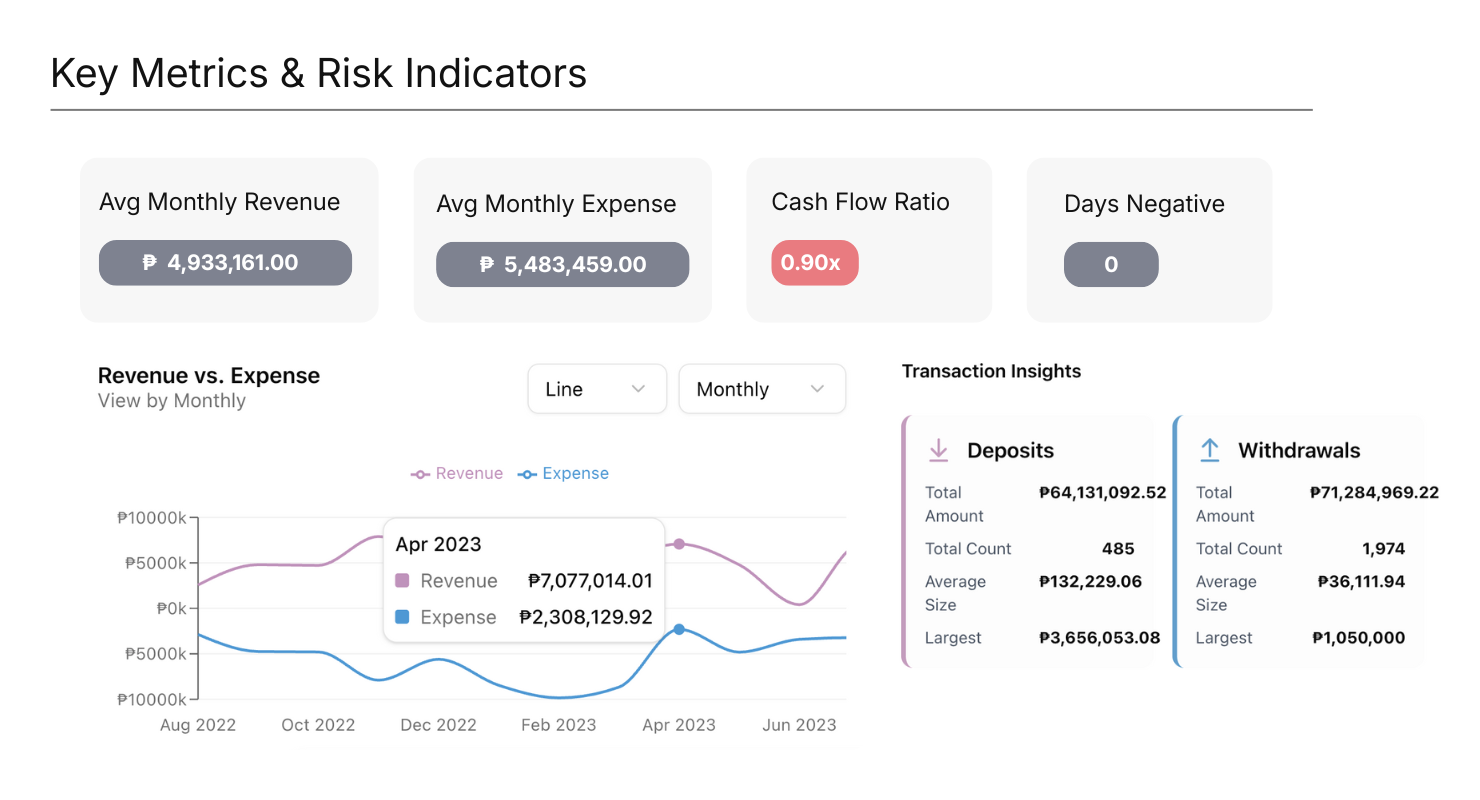
Task: Toggle the Revenue legend marker
Action: (420, 474)
